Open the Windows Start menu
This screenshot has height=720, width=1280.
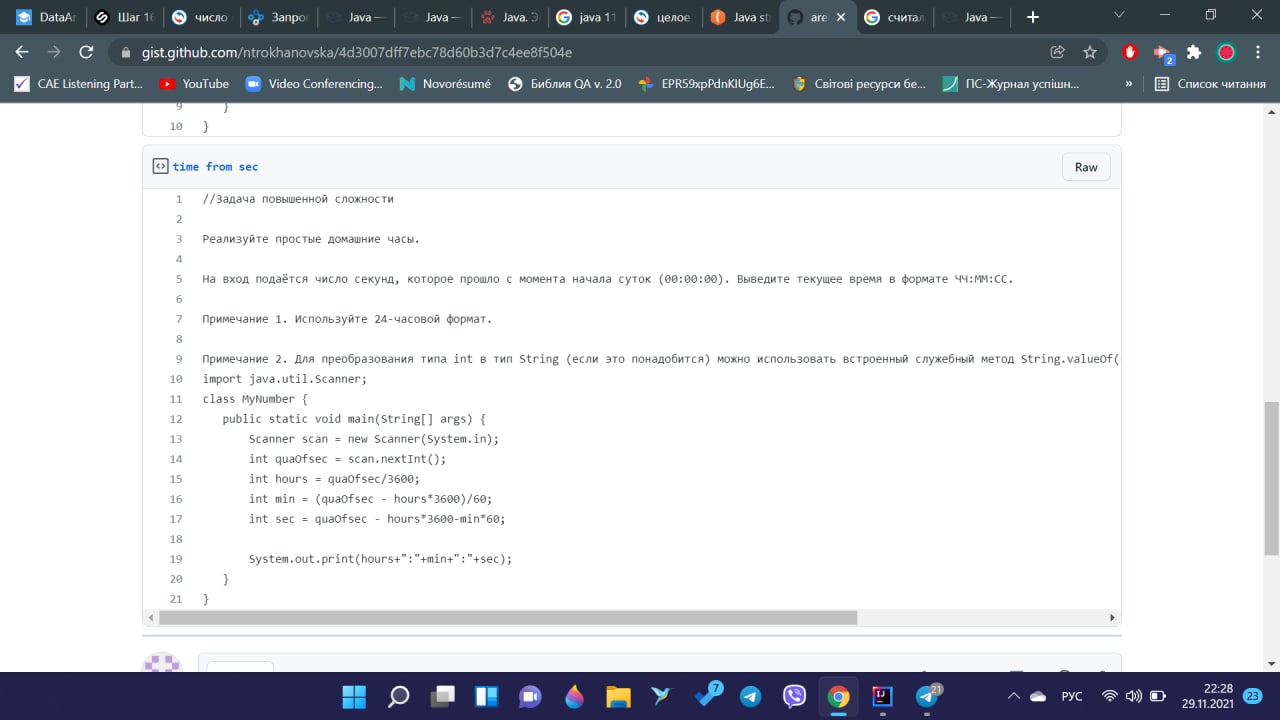click(x=354, y=696)
